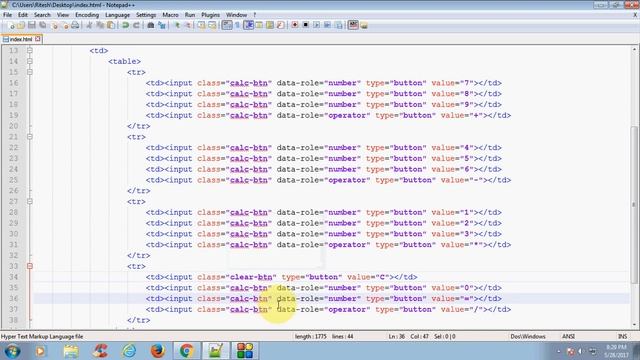Open the Run menu
Screen dimensions: 640x360
coord(190,15)
